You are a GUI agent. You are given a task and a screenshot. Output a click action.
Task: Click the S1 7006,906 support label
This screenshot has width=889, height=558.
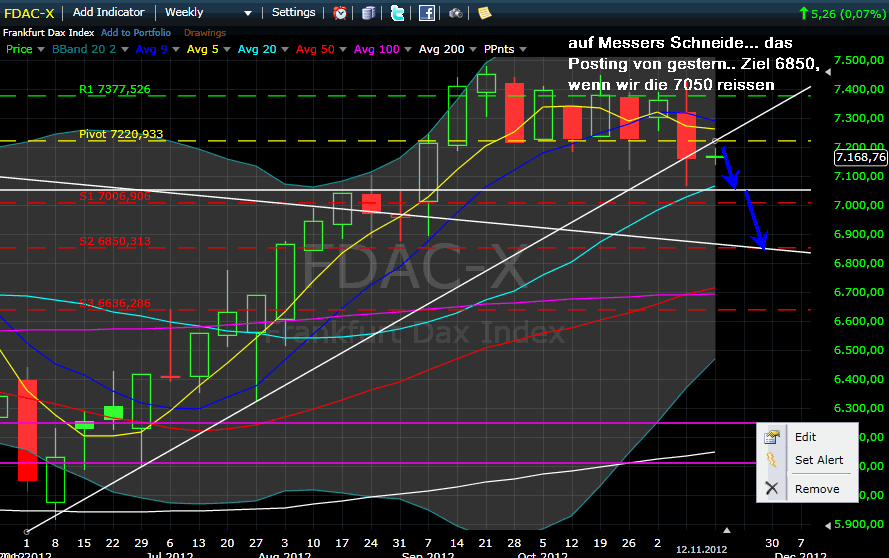tap(115, 196)
